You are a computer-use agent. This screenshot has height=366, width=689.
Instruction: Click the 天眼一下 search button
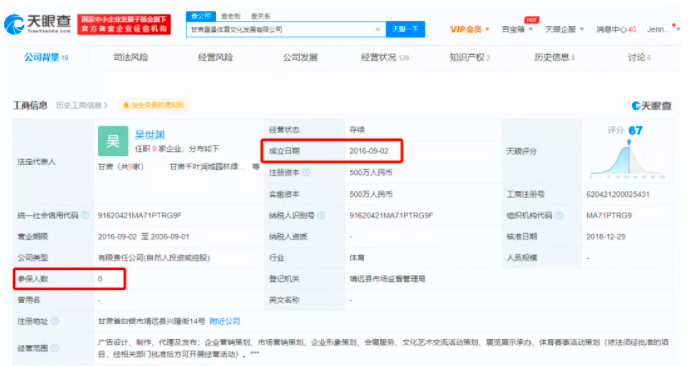(x=405, y=29)
